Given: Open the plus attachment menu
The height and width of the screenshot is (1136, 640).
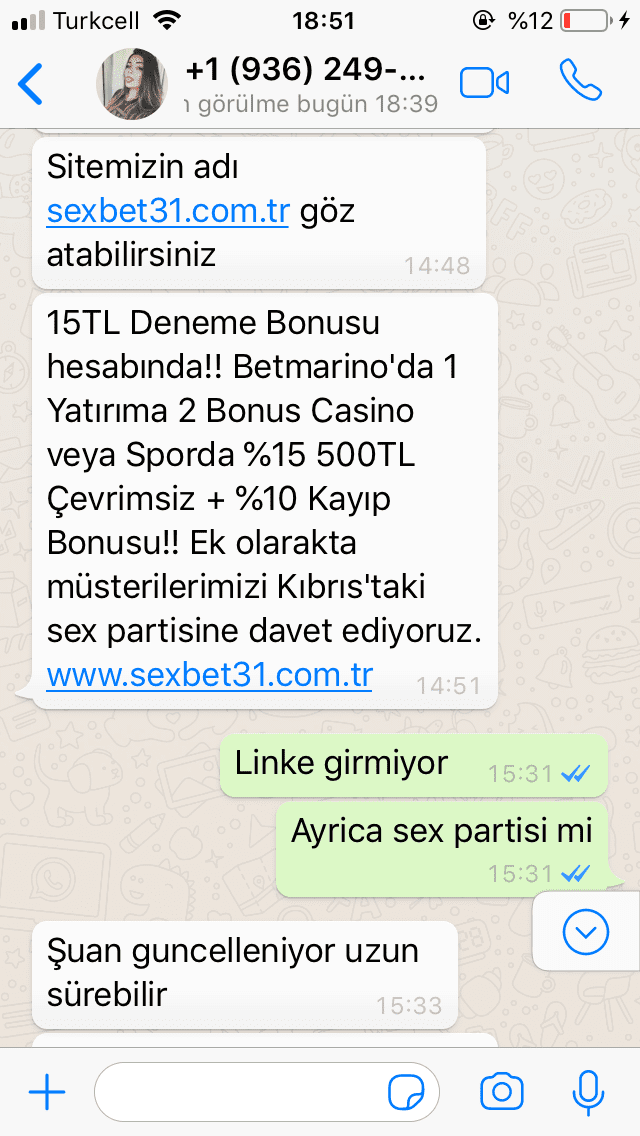Looking at the screenshot, I should point(47,1091).
